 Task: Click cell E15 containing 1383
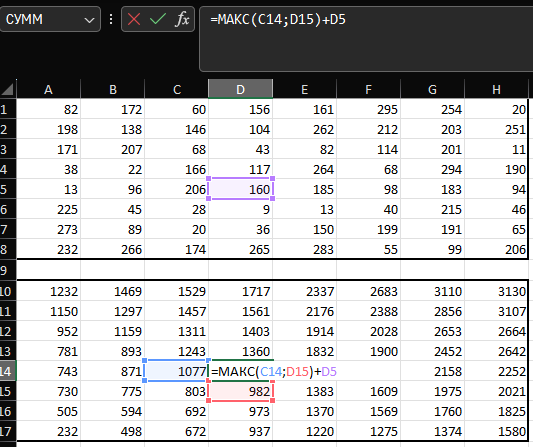pyautogui.click(x=305, y=391)
